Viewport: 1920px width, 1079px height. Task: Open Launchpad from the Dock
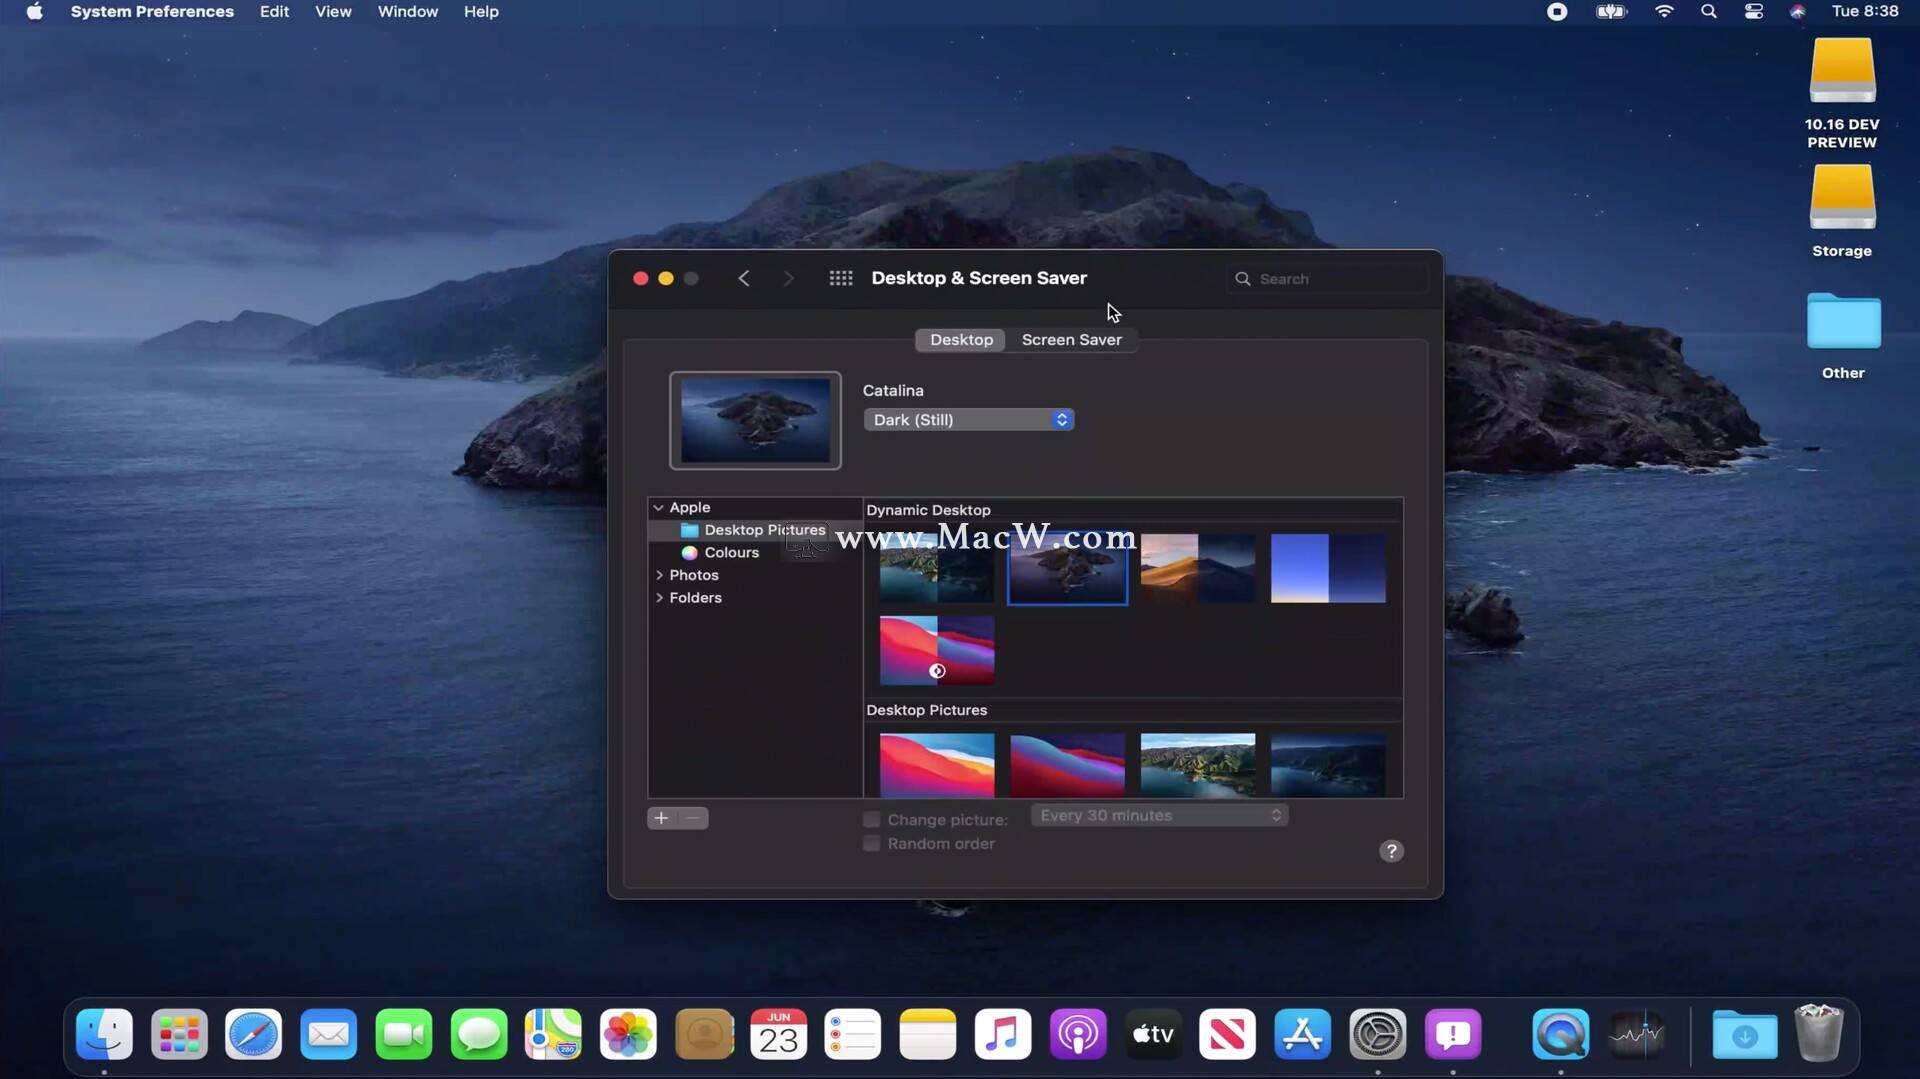(179, 1034)
